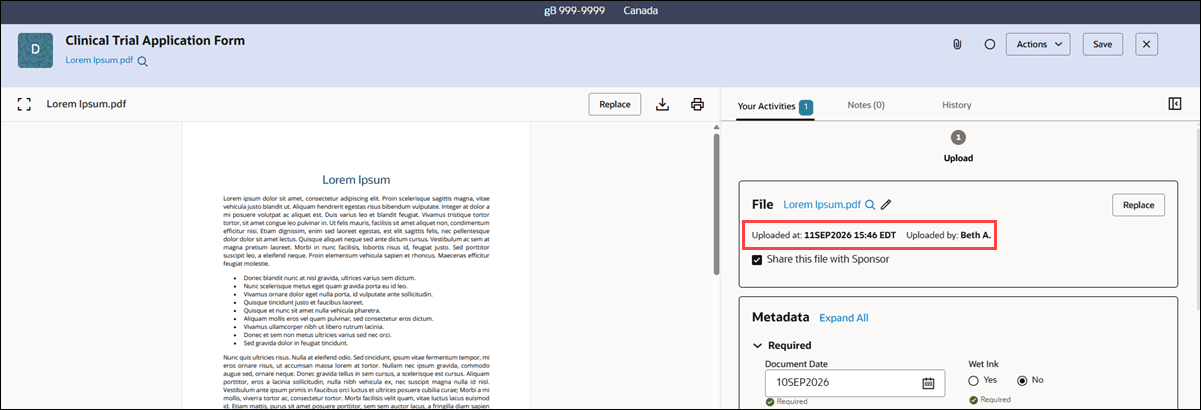This screenshot has height=410, width=1201.
Task: Click the Your Activities count badge
Action: click(x=806, y=106)
